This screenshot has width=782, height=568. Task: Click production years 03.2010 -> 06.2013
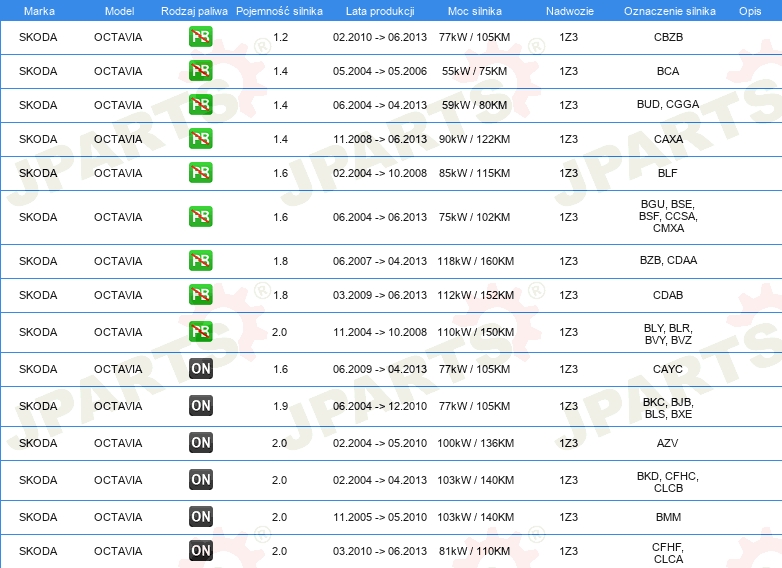pos(380,551)
